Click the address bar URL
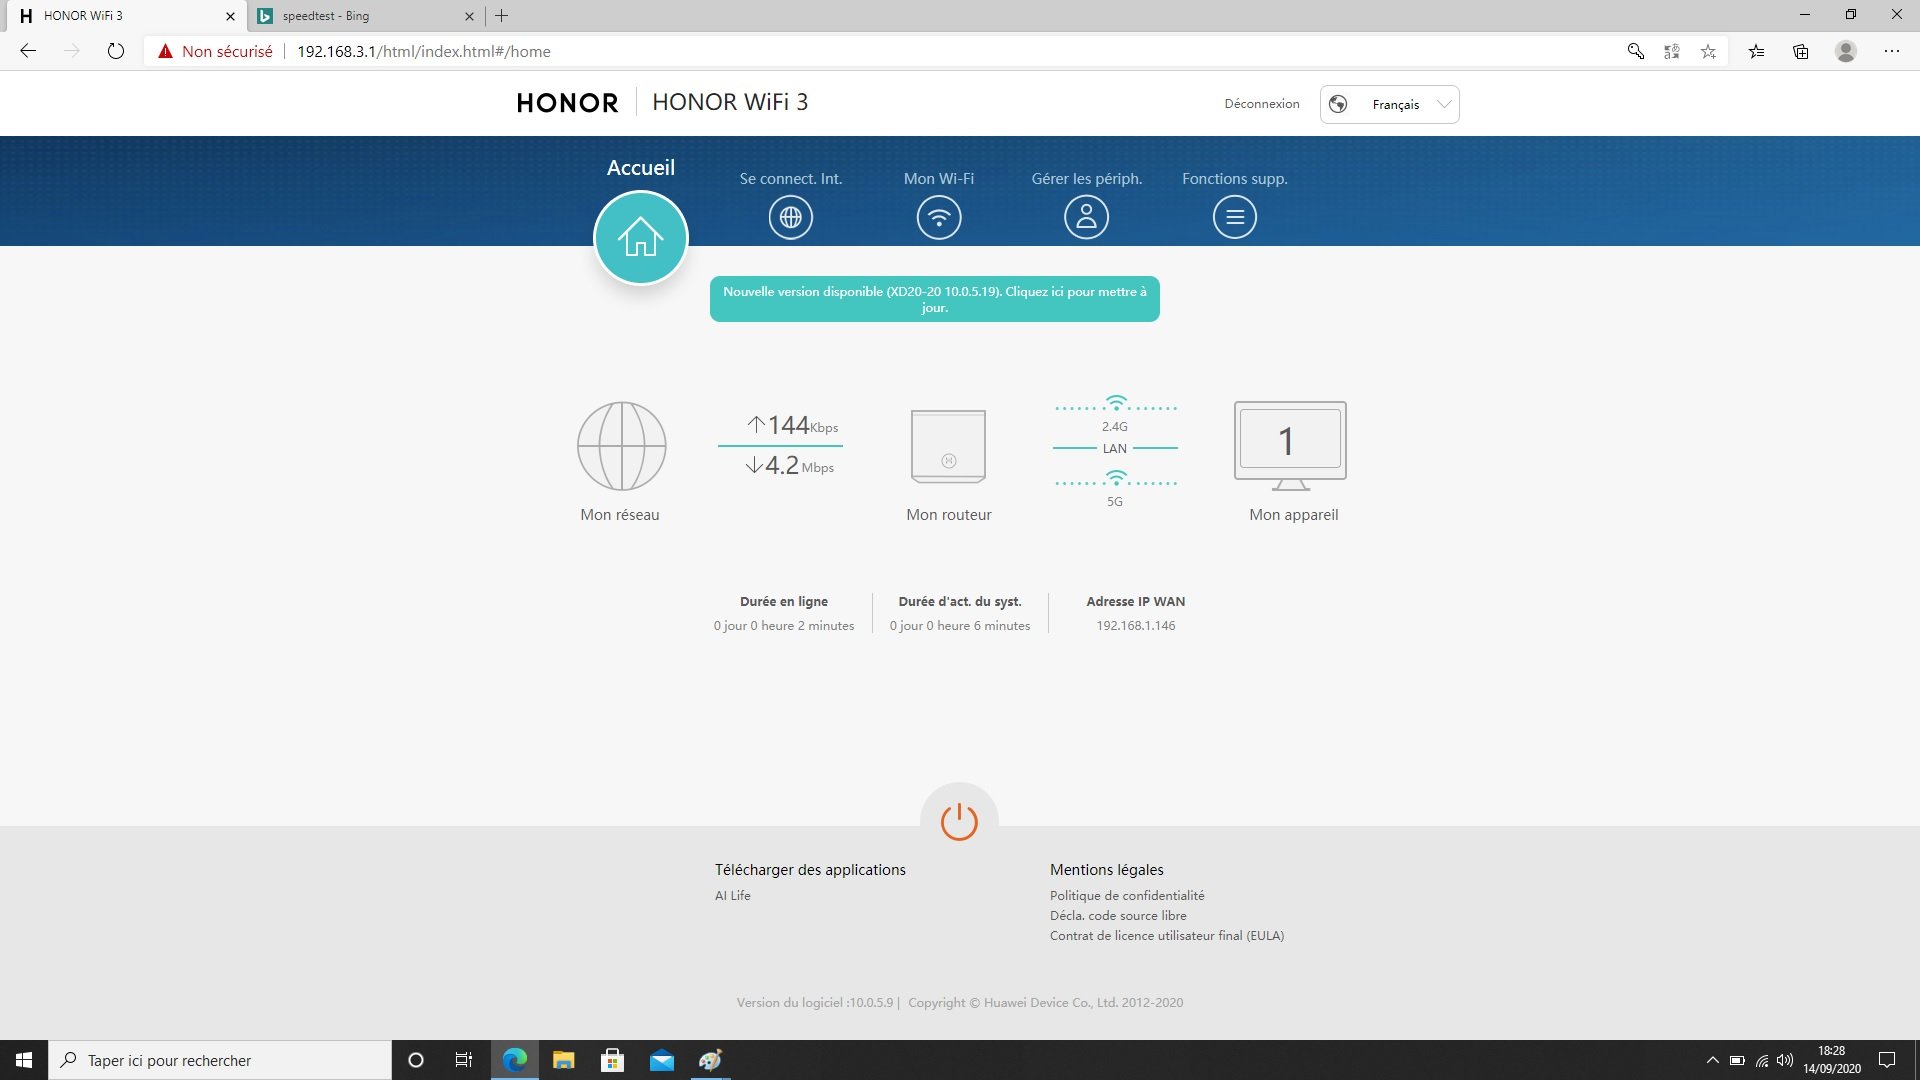Image resolution: width=1920 pixels, height=1080 pixels. tap(424, 51)
